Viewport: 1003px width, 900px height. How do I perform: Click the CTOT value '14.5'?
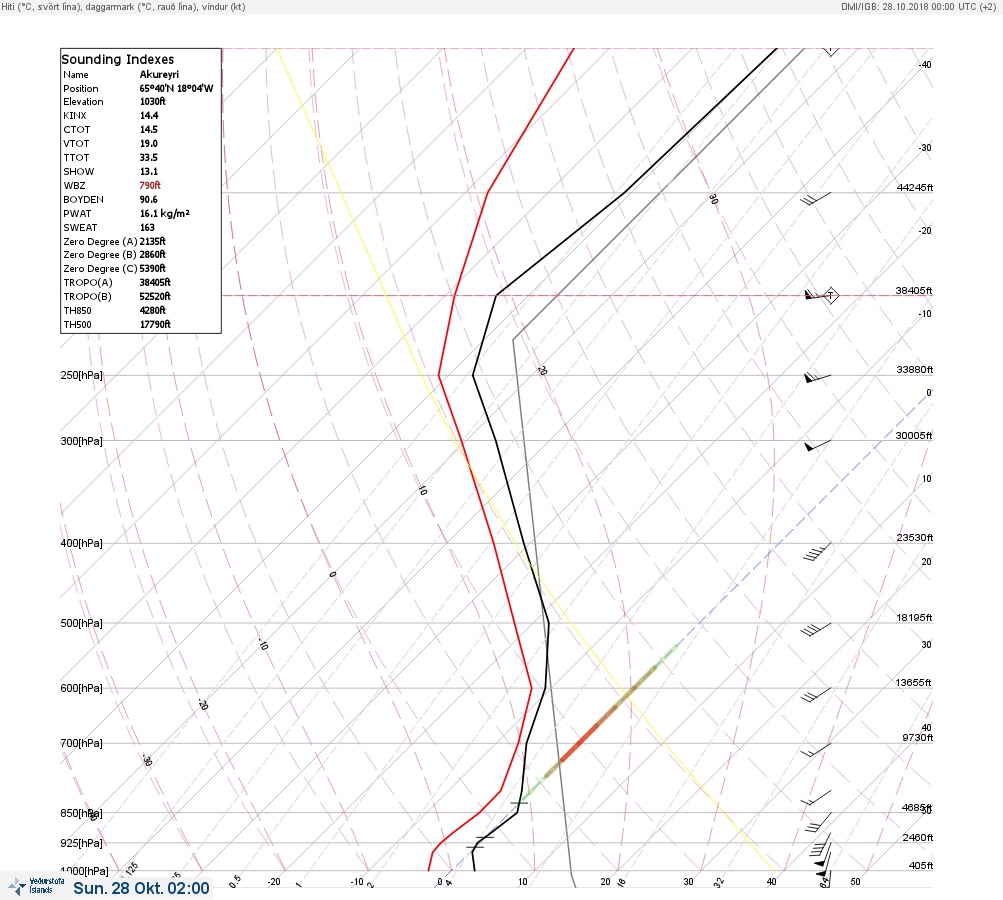(x=149, y=129)
